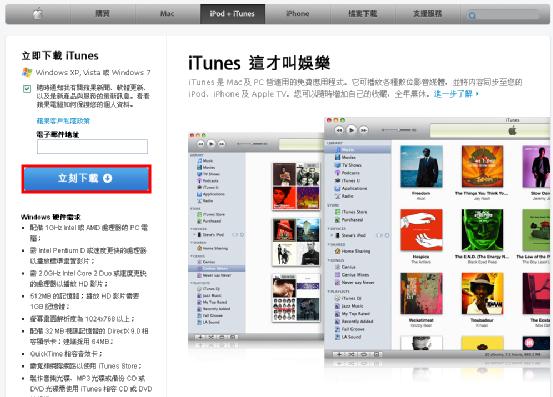Select Genius in front iTunes sidebar
Viewport: 553px width, 397px height.
point(345,267)
